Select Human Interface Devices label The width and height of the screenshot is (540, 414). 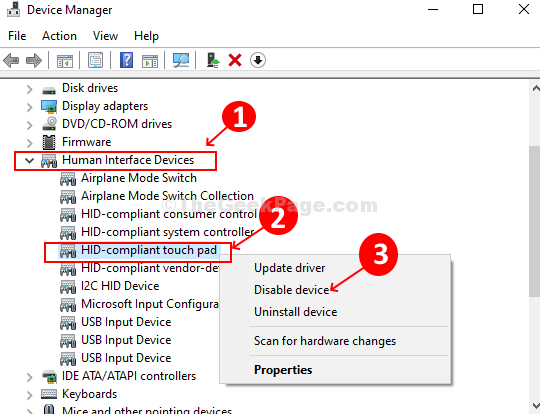coord(128,160)
